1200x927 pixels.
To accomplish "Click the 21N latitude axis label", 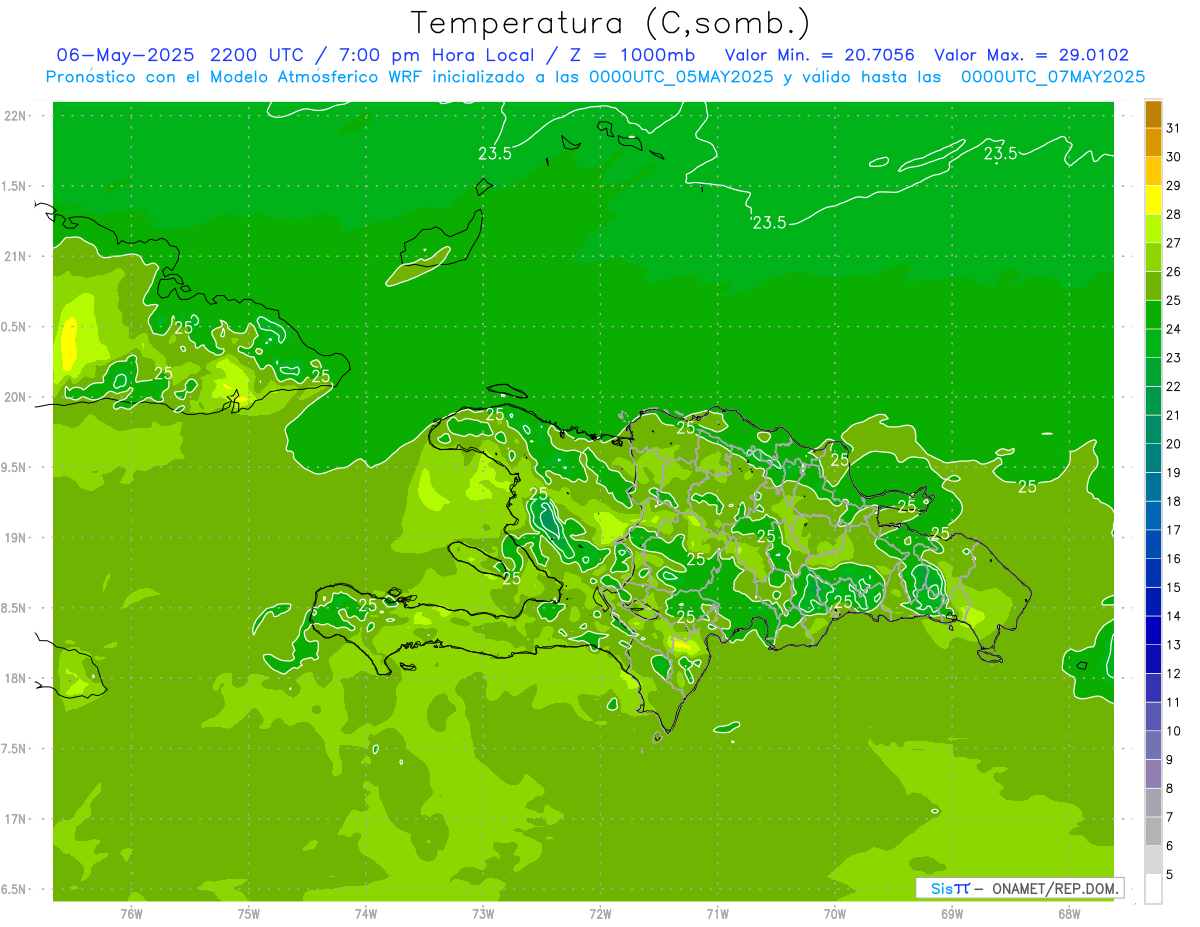I will coord(15,256).
